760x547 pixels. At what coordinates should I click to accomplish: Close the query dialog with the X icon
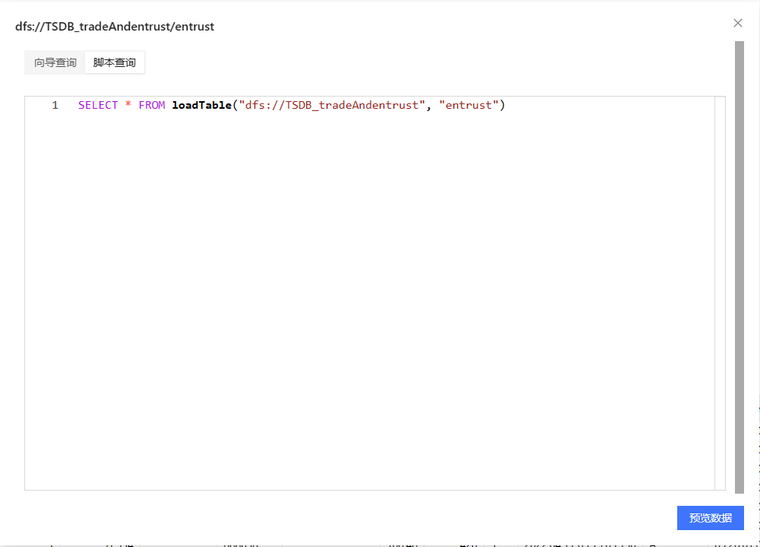[x=738, y=23]
